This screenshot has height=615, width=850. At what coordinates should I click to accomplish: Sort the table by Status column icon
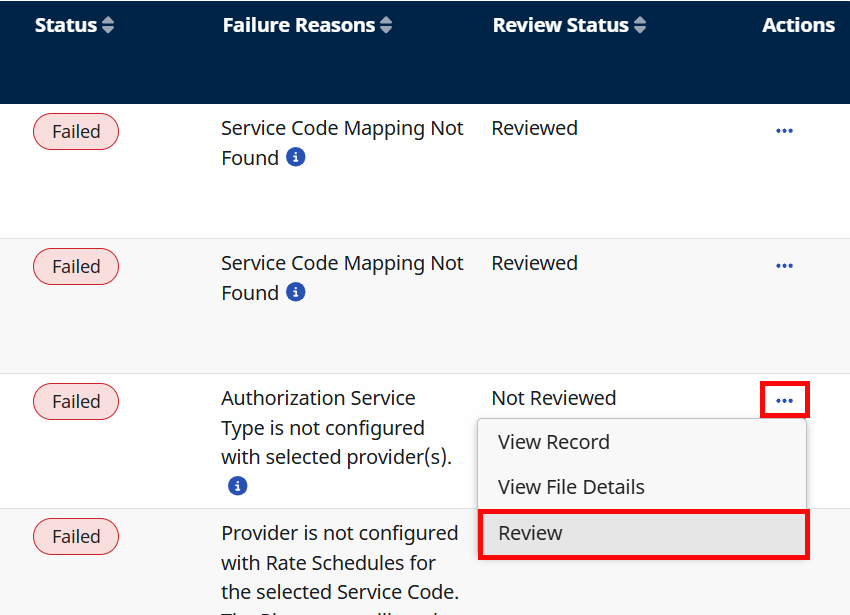click(108, 26)
